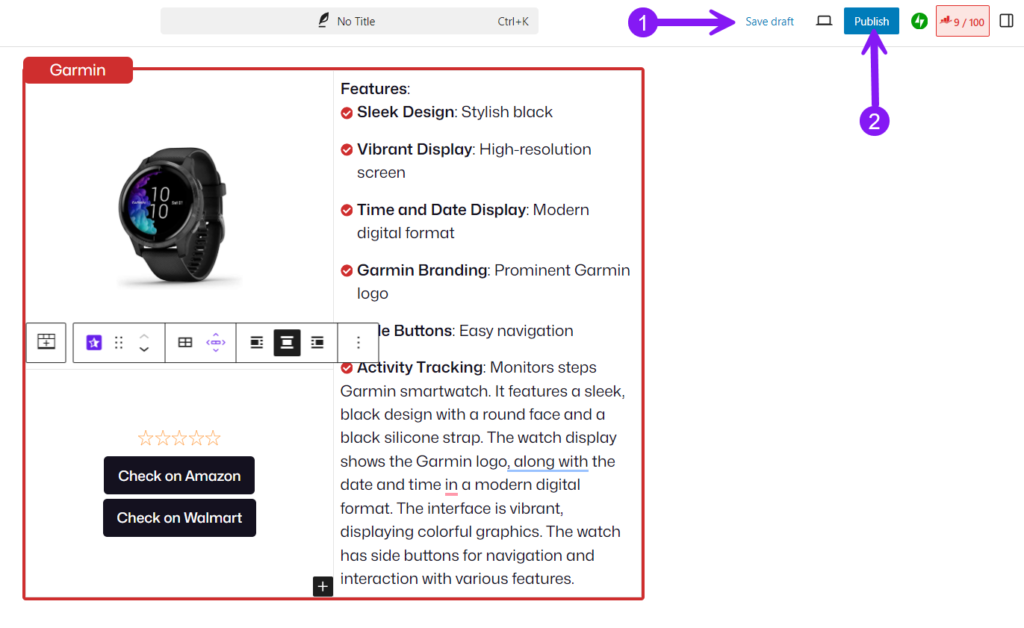Click the block drag handle dots
Screen dimensions: 1024x628
pos(119,343)
